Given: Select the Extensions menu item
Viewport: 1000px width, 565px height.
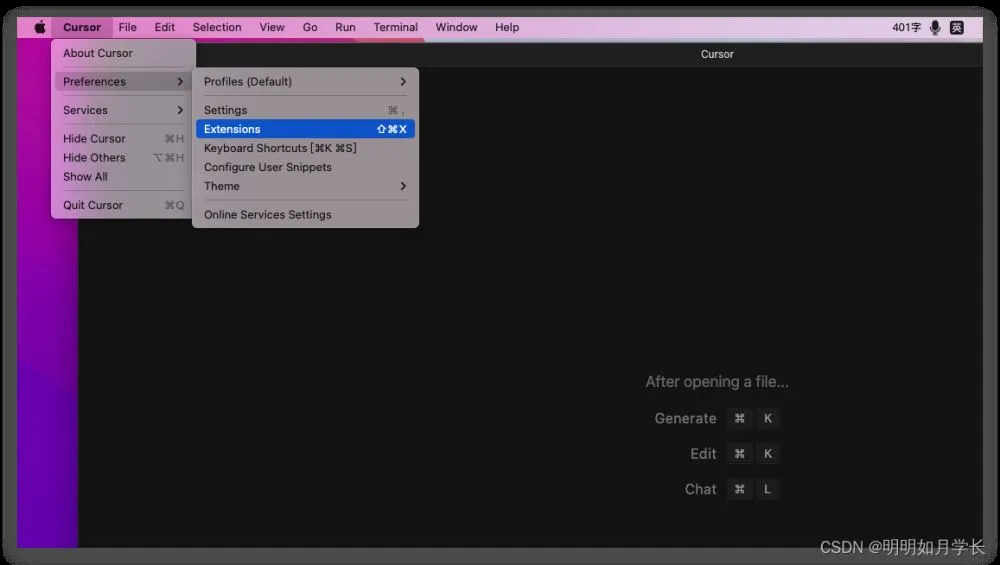Looking at the screenshot, I should 305,129.
